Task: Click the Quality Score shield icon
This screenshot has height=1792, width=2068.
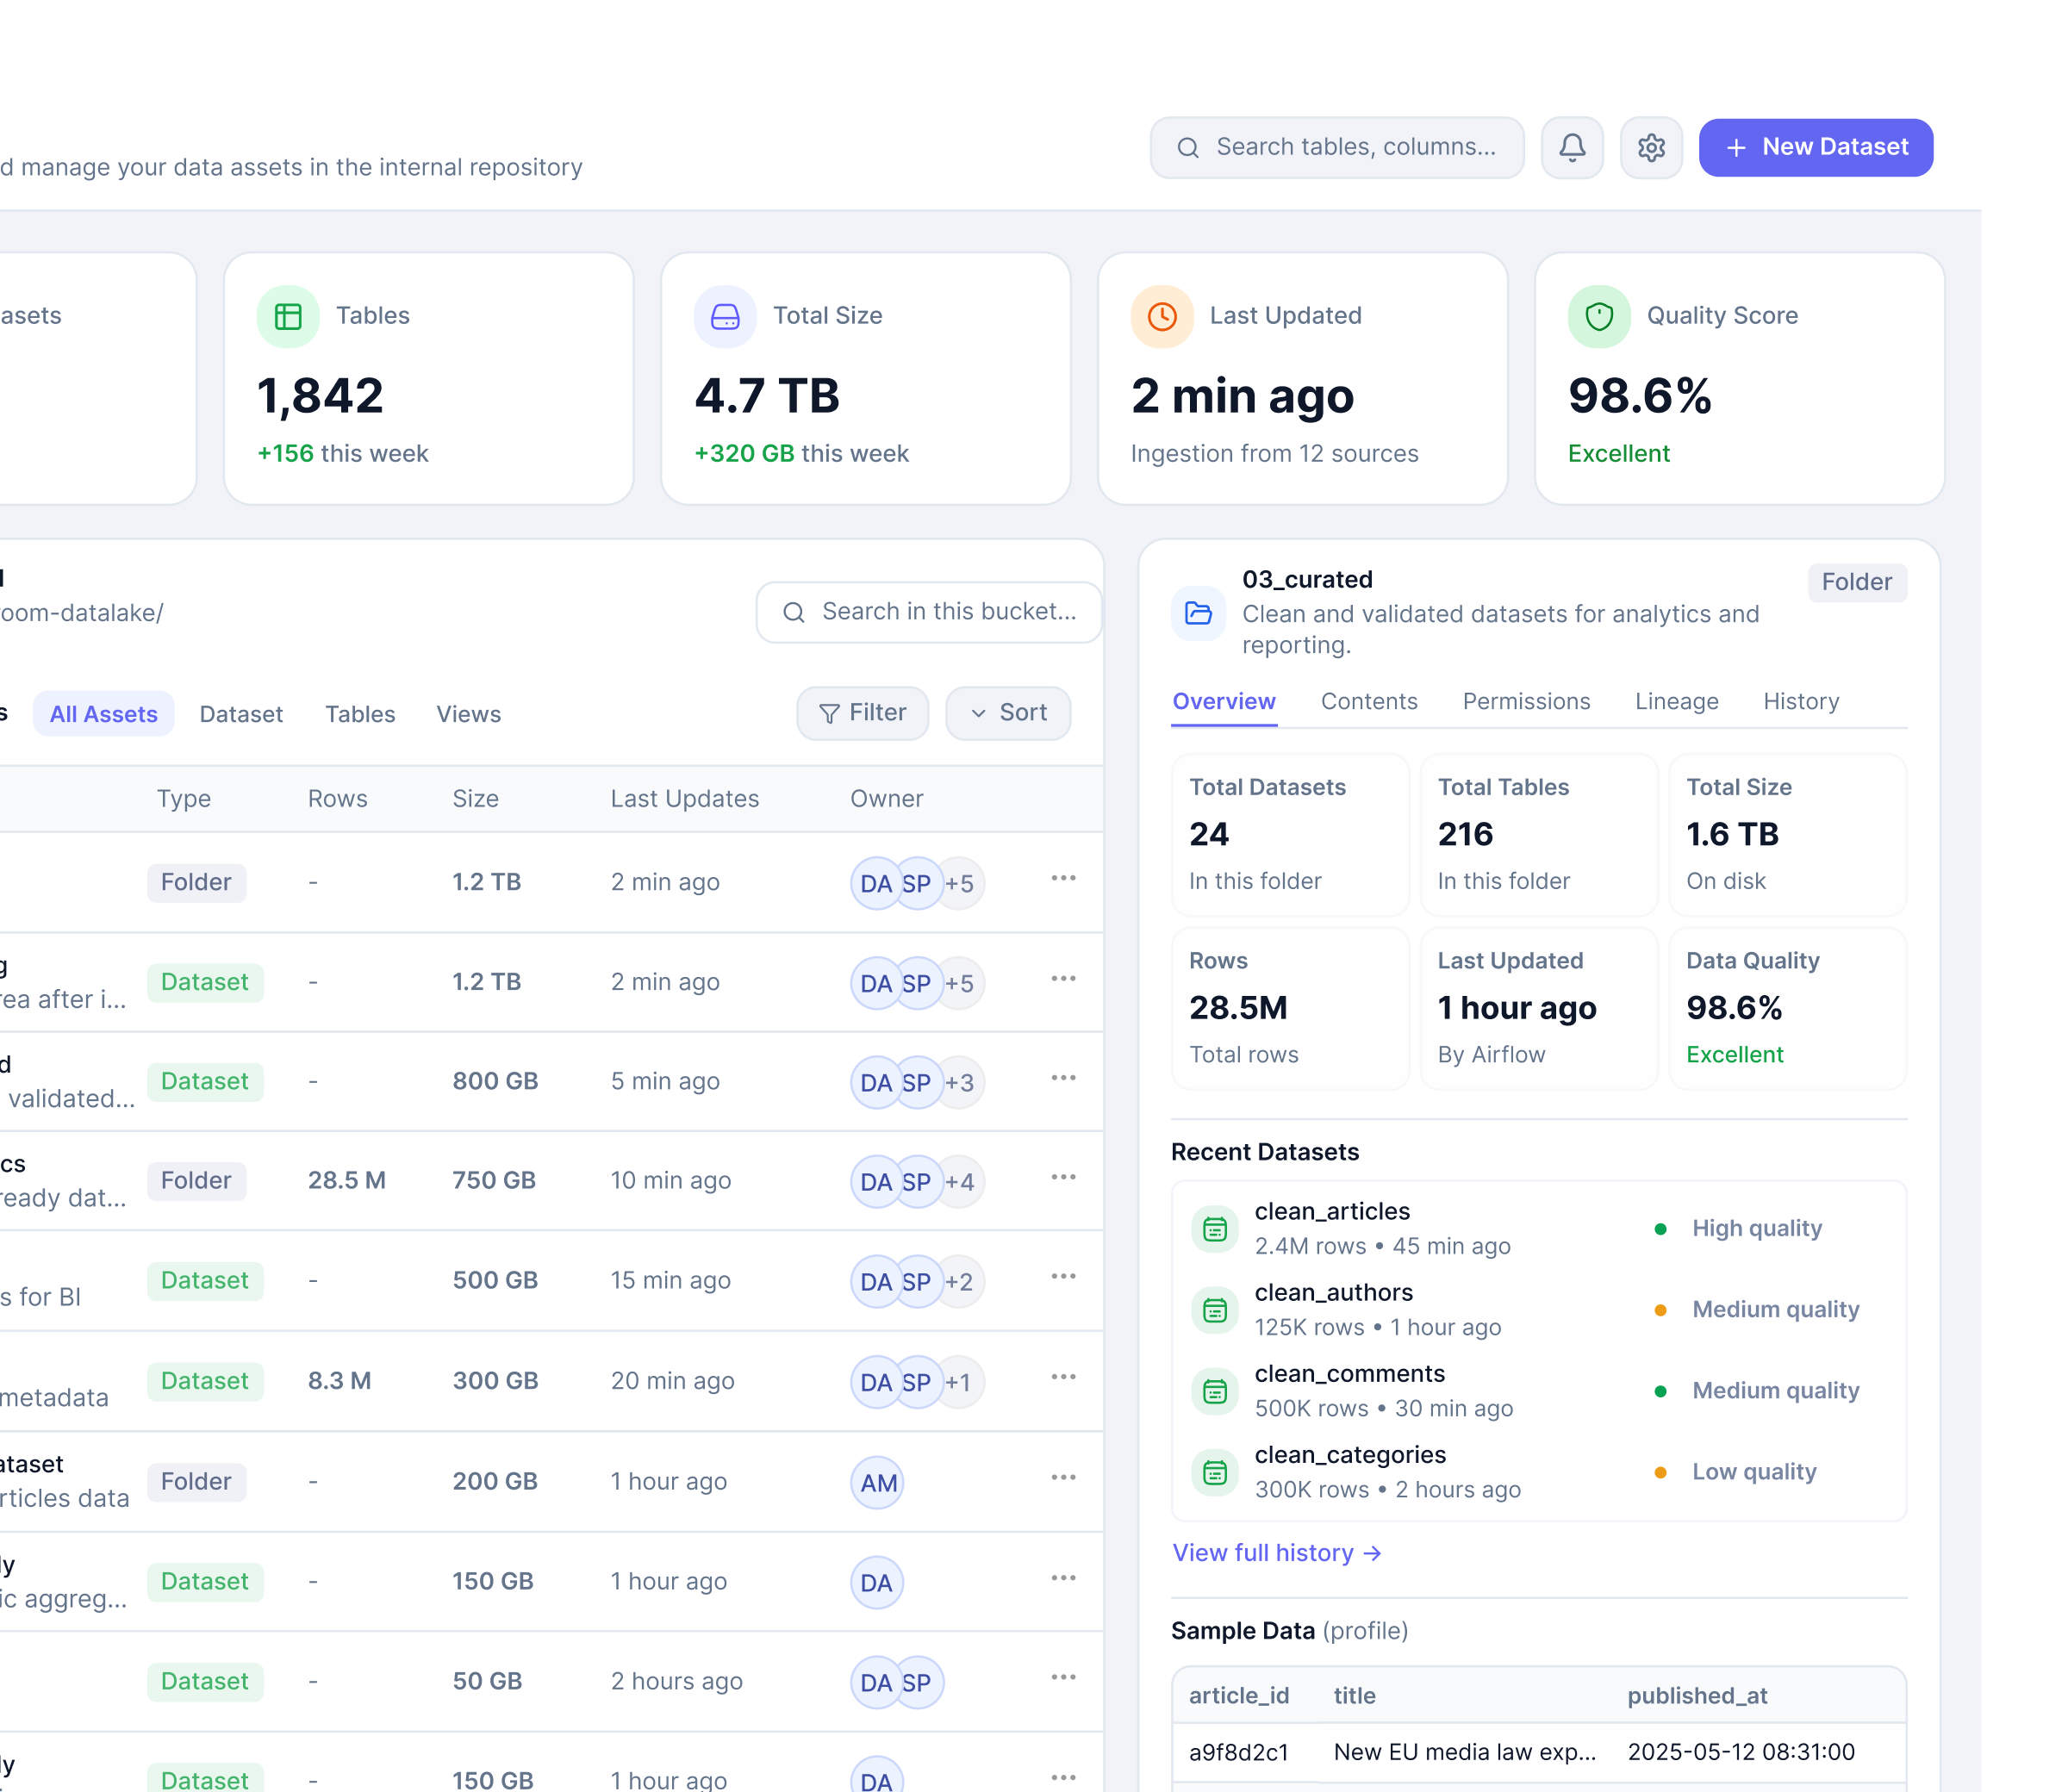Action: coord(1599,317)
